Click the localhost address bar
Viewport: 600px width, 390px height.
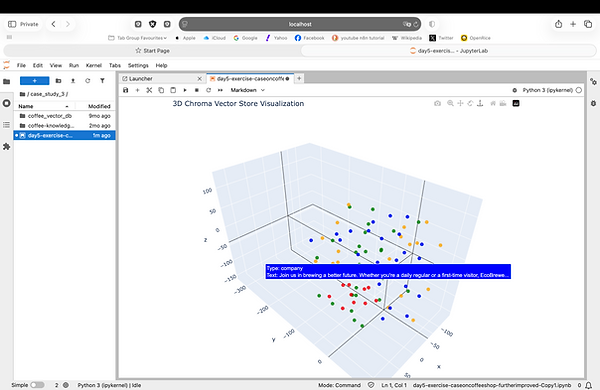pyautogui.click(x=300, y=24)
